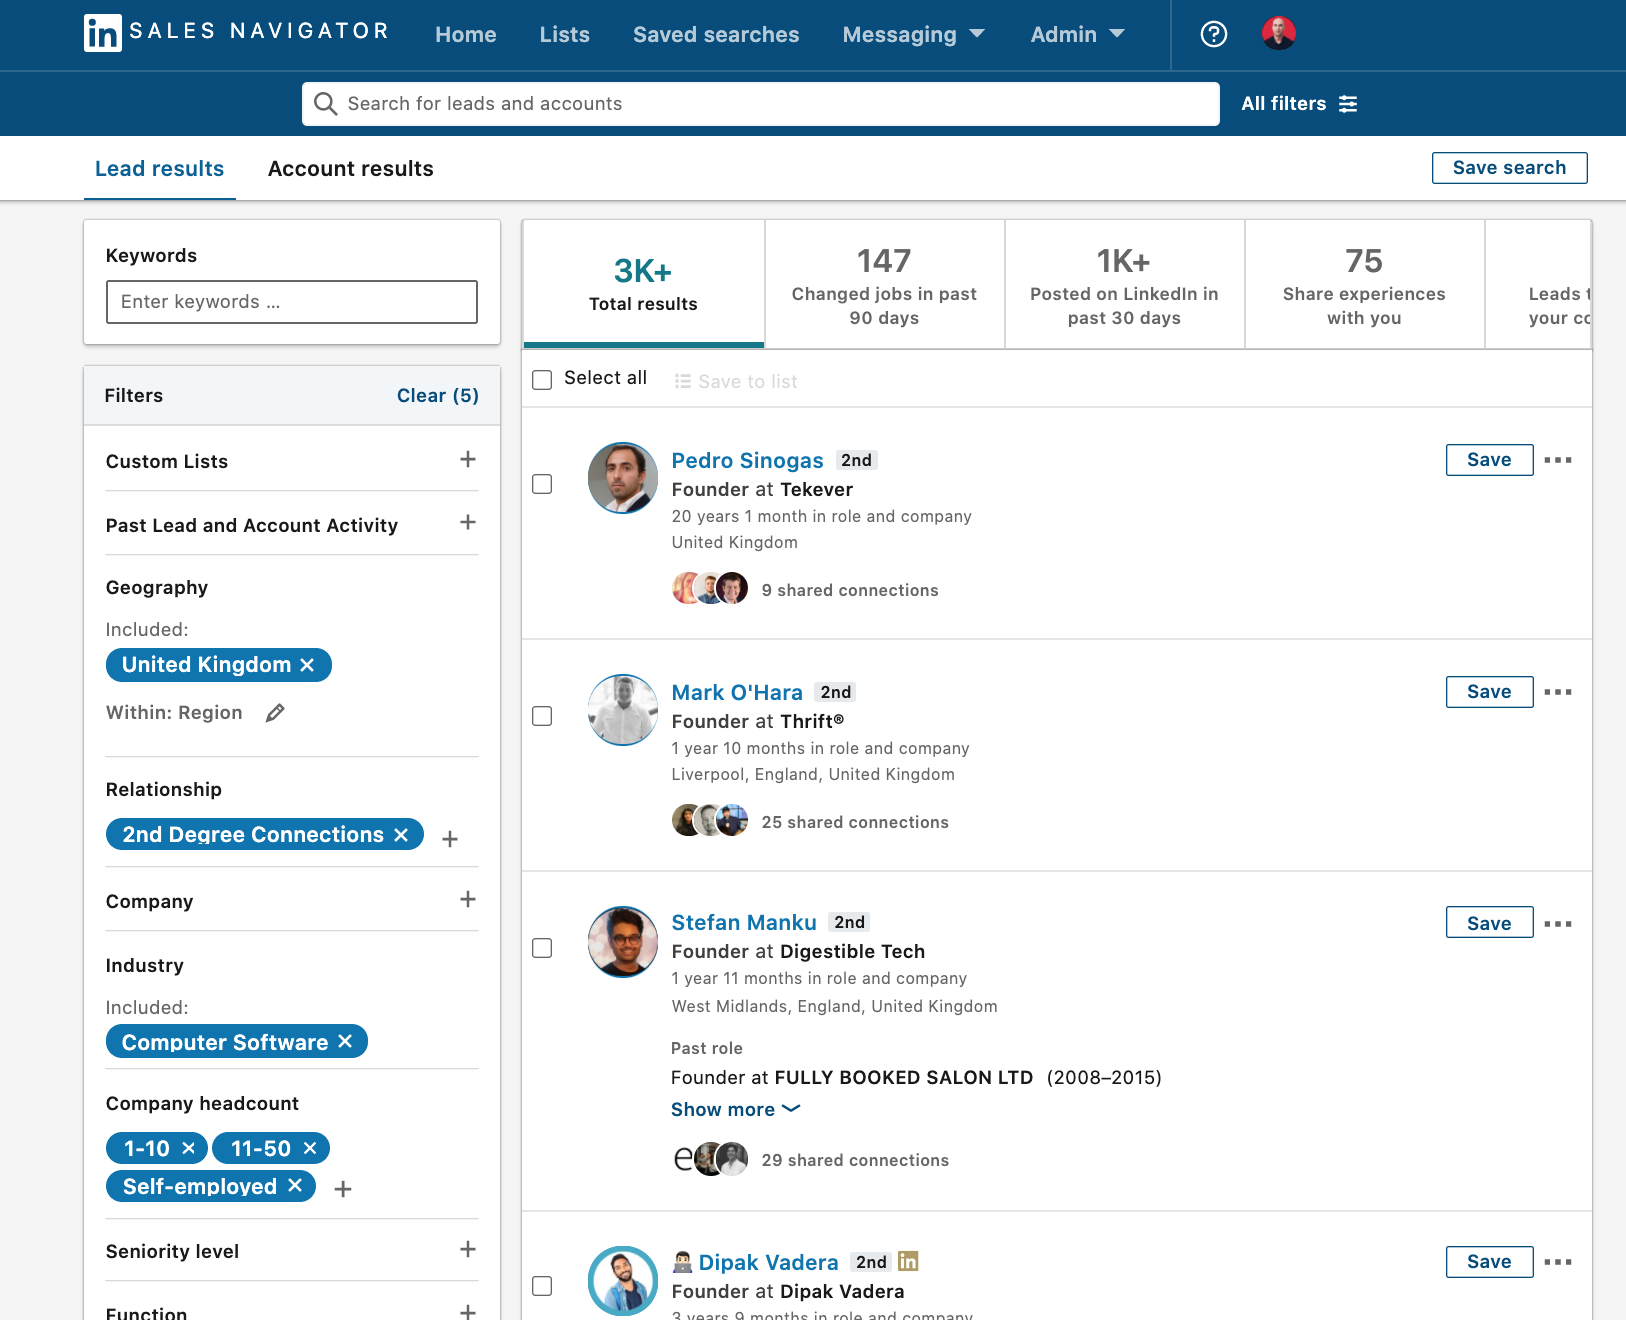This screenshot has width=1626, height=1320.
Task: Tick the Select all checkbox
Action: [x=542, y=380]
